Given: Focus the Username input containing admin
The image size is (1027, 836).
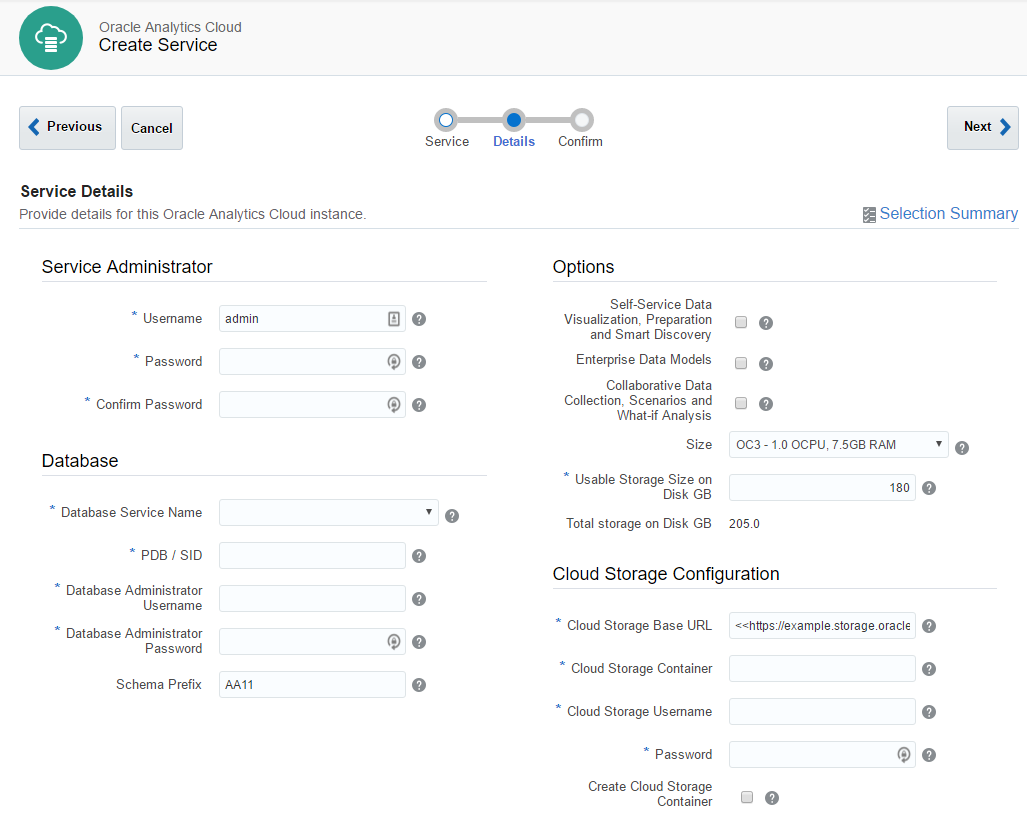Looking at the screenshot, I should pyautogui.click(x=312, y=318).
